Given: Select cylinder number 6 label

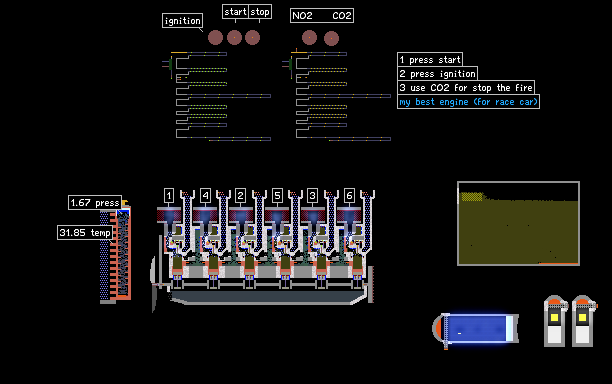Looking at the screenshot, I should coord(349,196).
